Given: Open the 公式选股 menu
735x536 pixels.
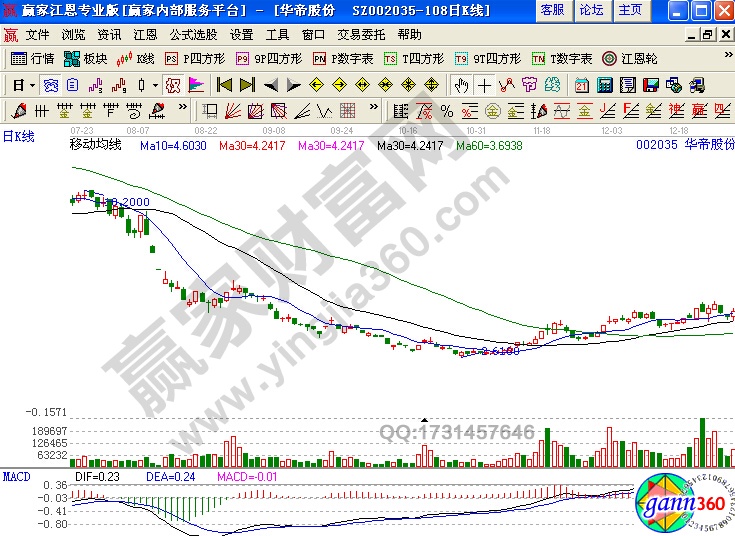Looking at the screenshot, I should [193, 33].
